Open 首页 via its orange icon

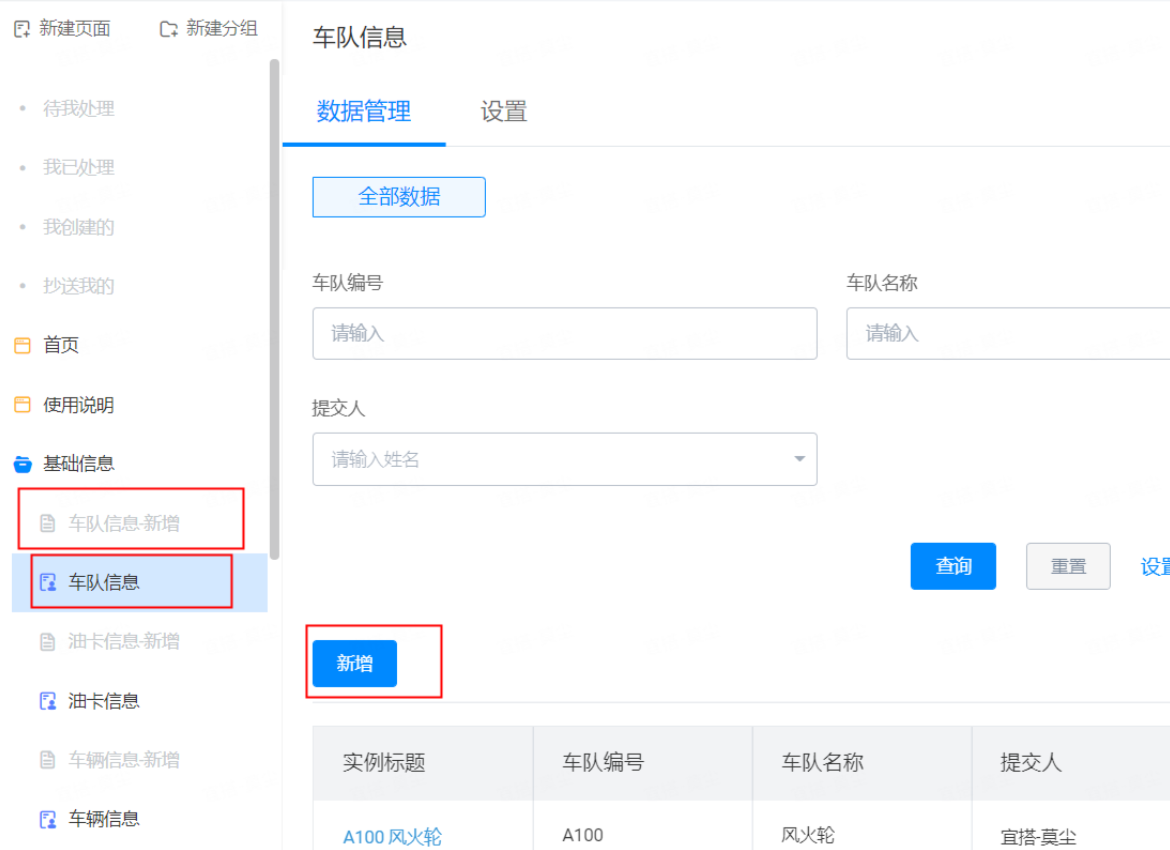pyautogui.click(x=22, y=345)
